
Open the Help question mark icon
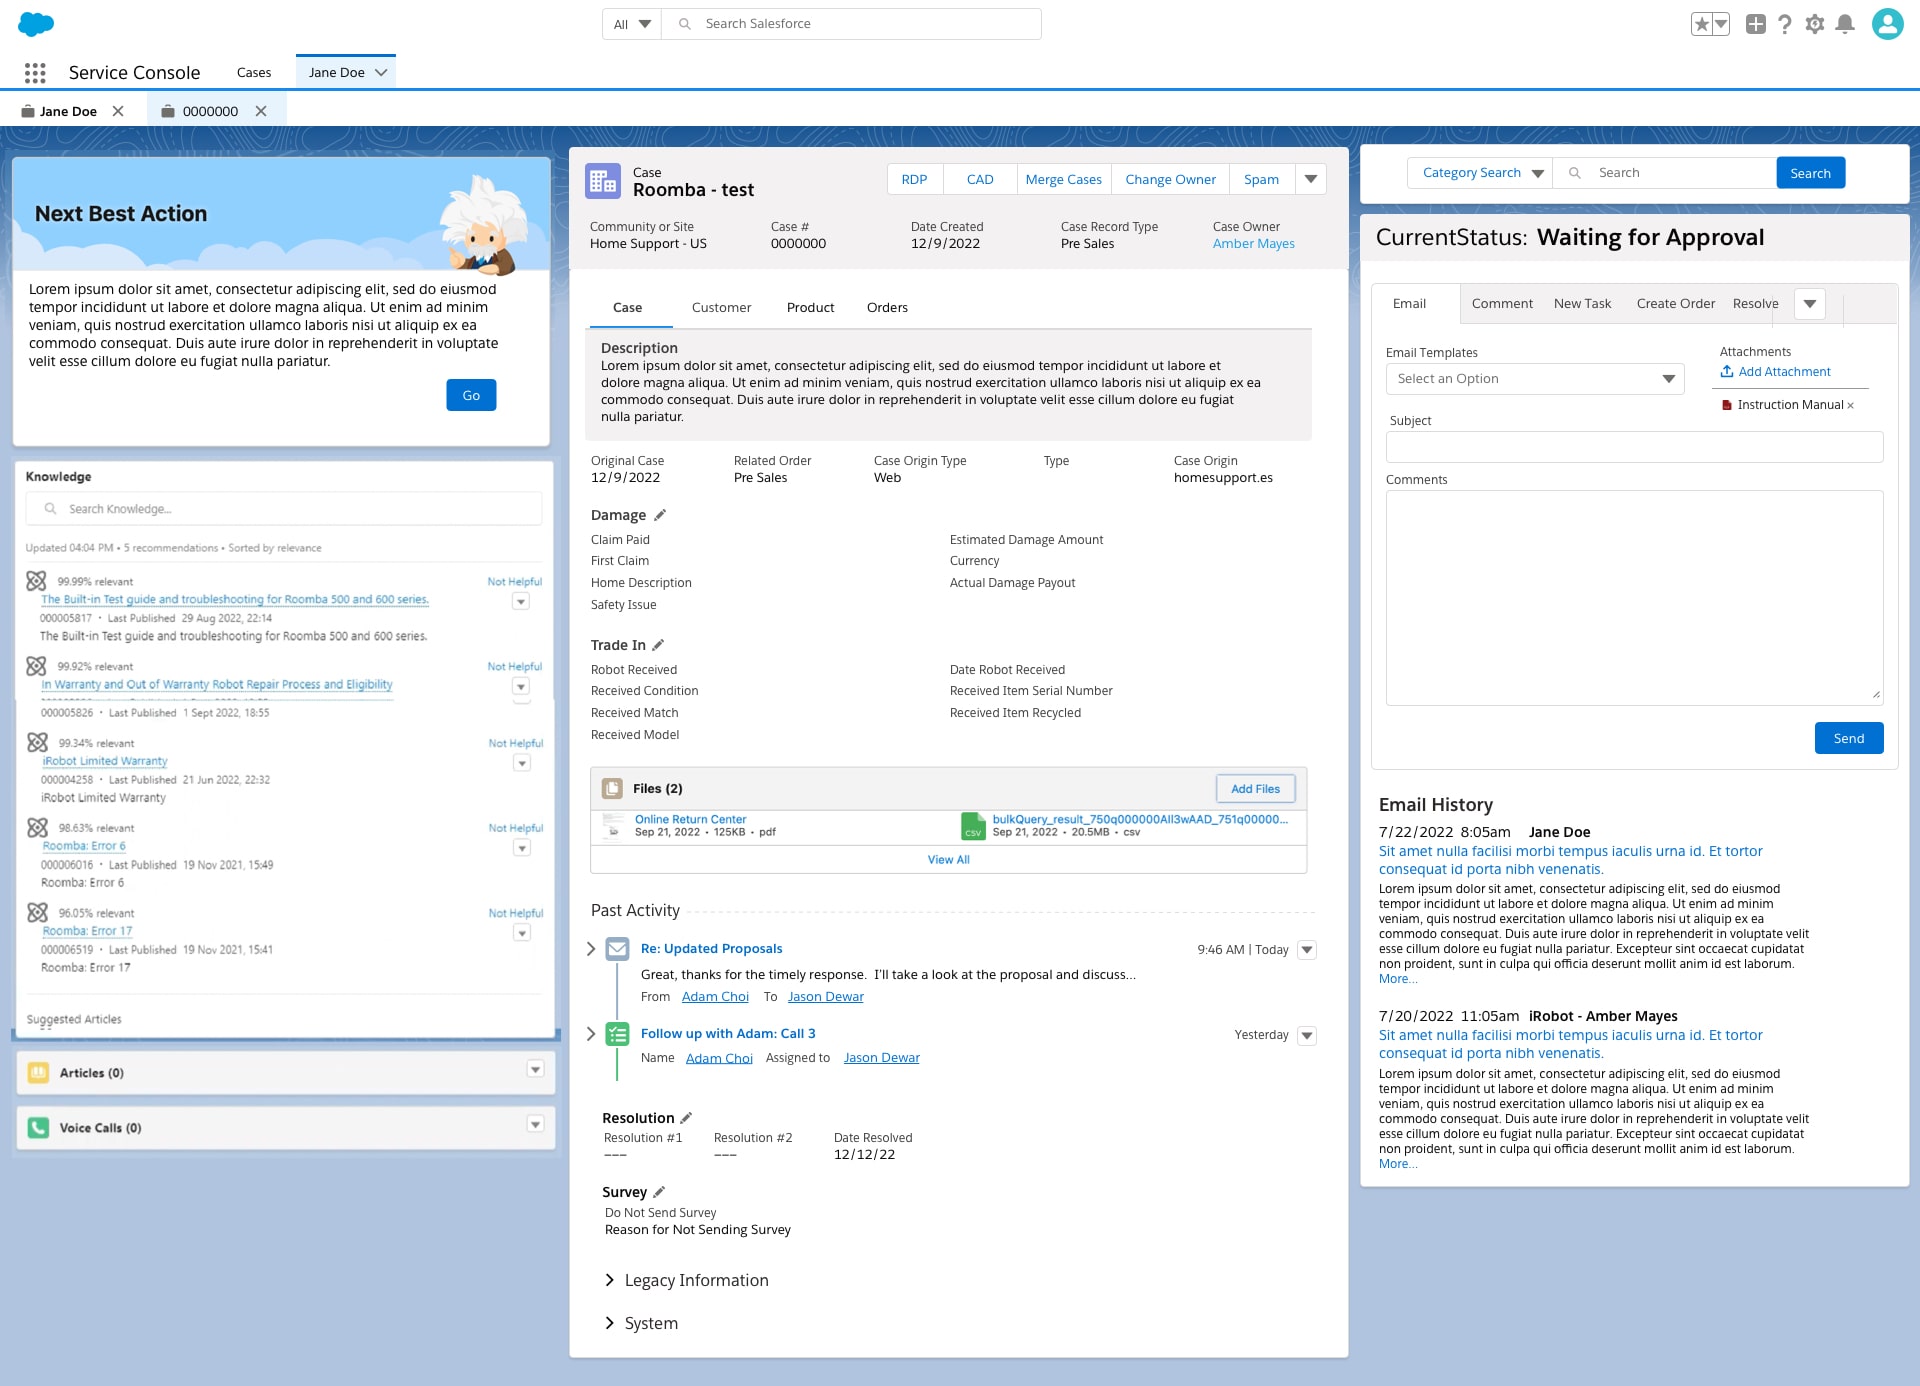click(1785, 24)
